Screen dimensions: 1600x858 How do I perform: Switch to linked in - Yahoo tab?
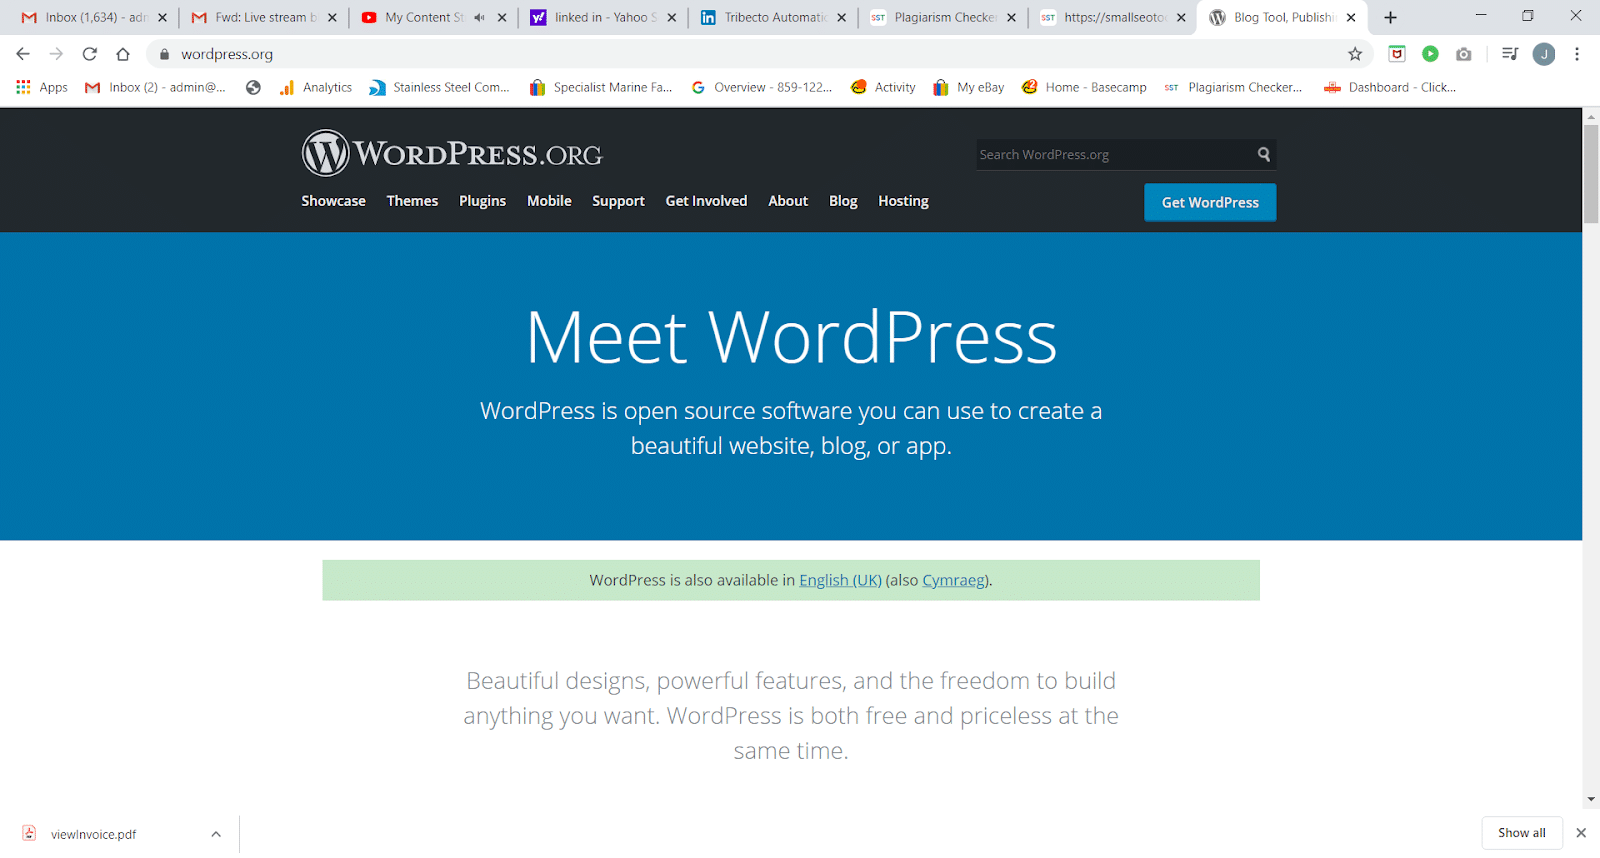point(604,17)
